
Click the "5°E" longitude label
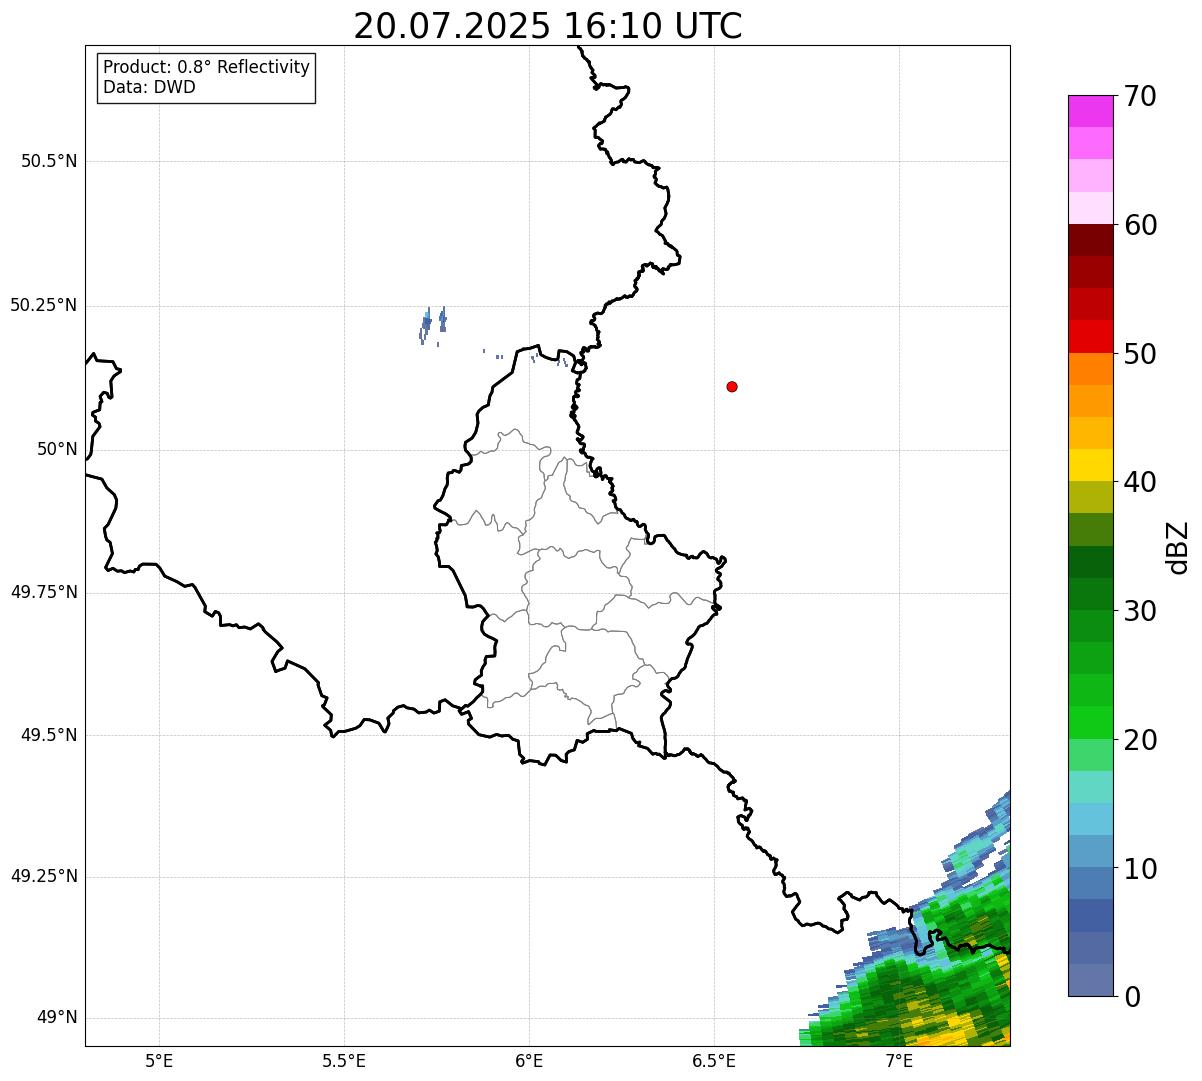(159, 1060)
